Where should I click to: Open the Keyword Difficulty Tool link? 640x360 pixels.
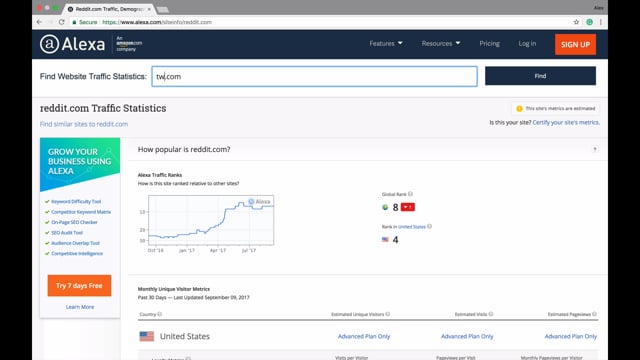click(x=76, y=202)
